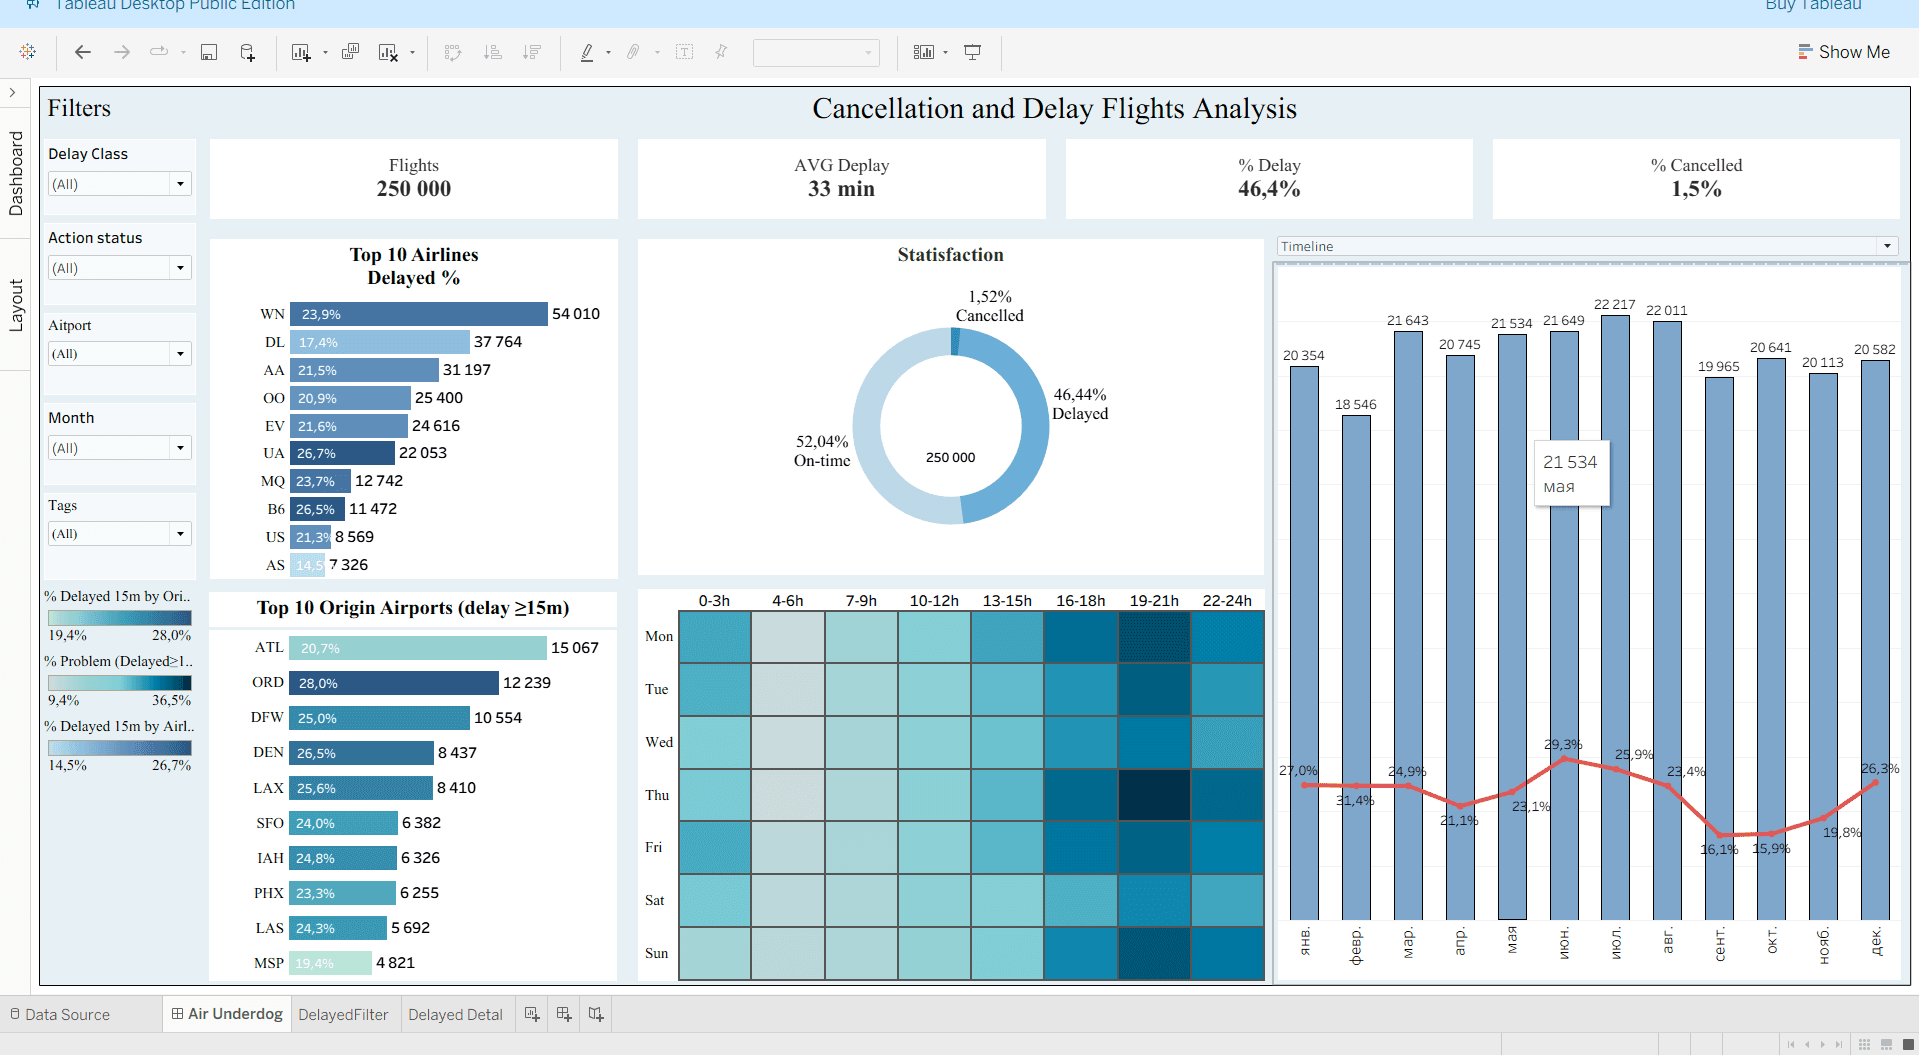Collapse the Filters sidebar with the arrow
1919x1055 pixels.
(13, 92)
